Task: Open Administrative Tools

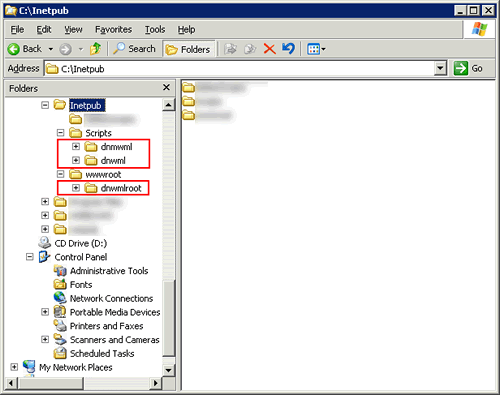Action: [x=109, y=271]
